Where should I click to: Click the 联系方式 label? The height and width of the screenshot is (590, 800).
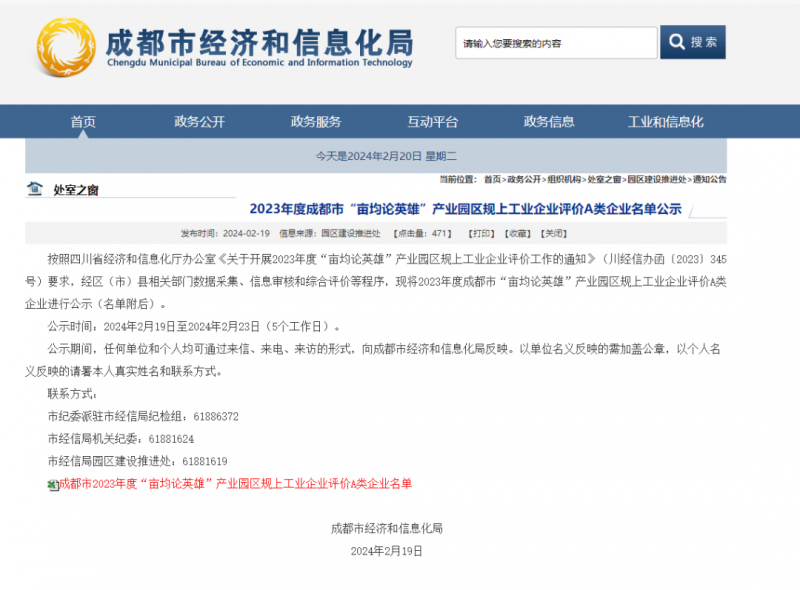(x=72, y=394)
